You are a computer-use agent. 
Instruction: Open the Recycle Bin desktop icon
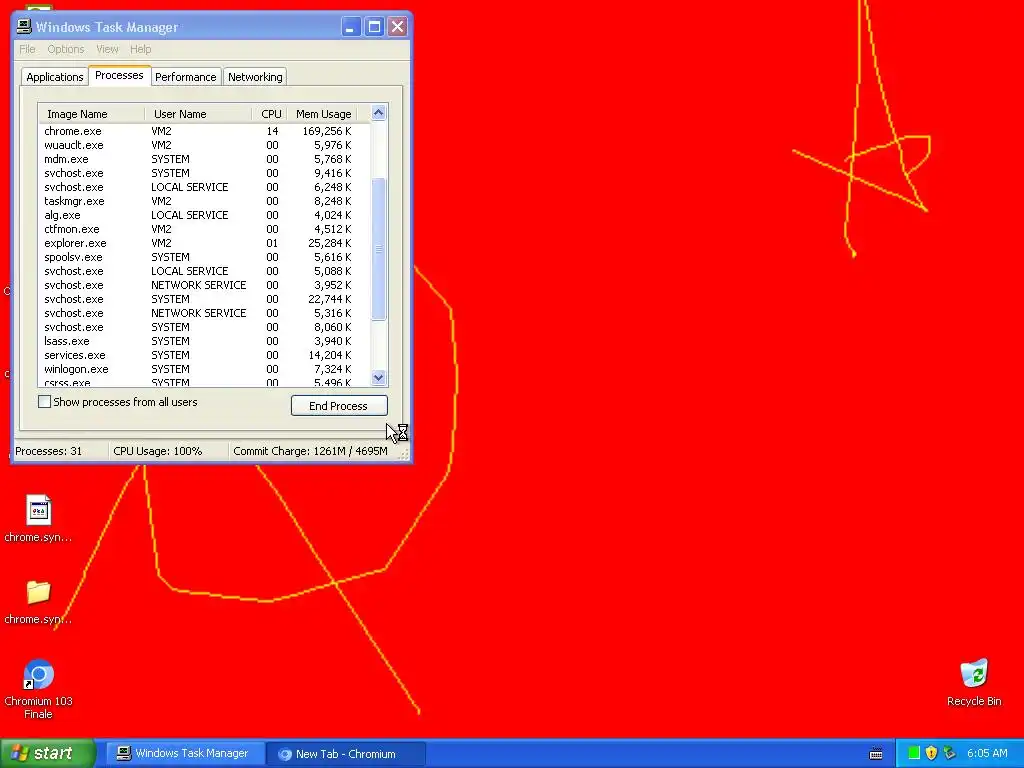pyautogui.click(x=974, y=682)
